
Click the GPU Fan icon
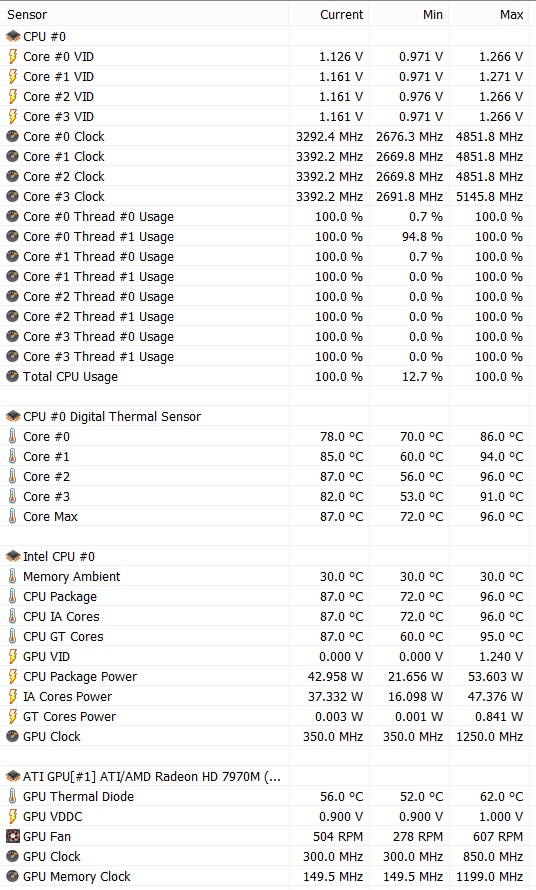point(12,836)
